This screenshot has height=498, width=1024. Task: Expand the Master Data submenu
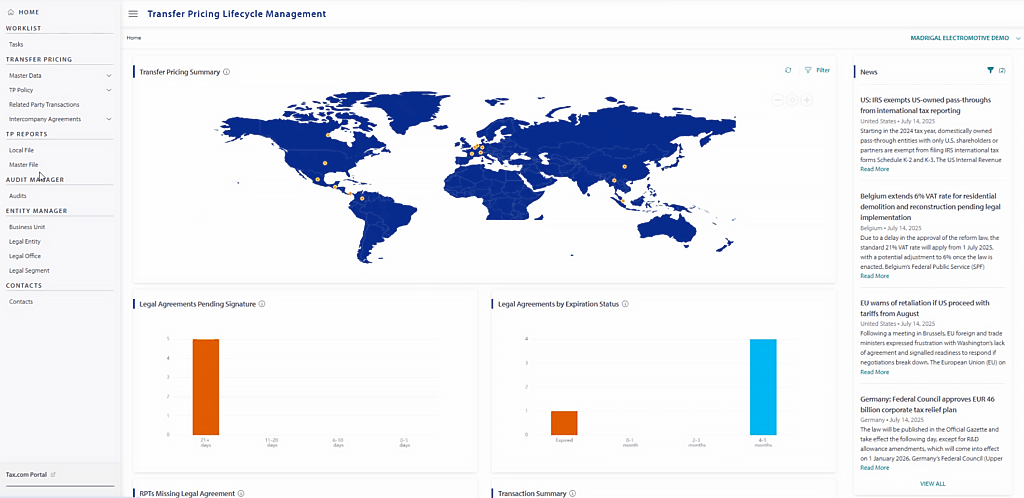(x=109, y=75)
